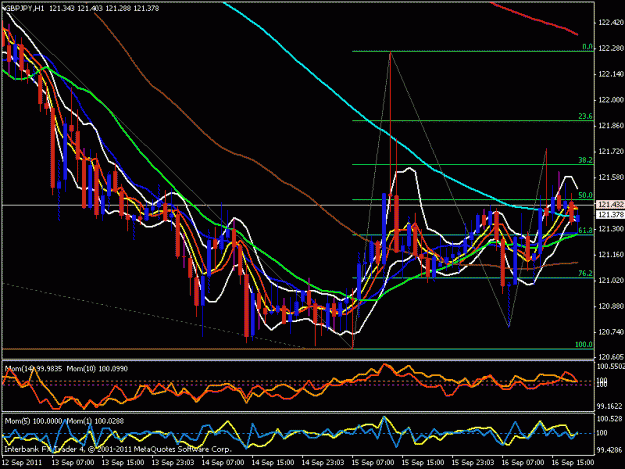Select the 121.160 price axis label
Viewport: 625px width, 469px height.
(610, 255)
